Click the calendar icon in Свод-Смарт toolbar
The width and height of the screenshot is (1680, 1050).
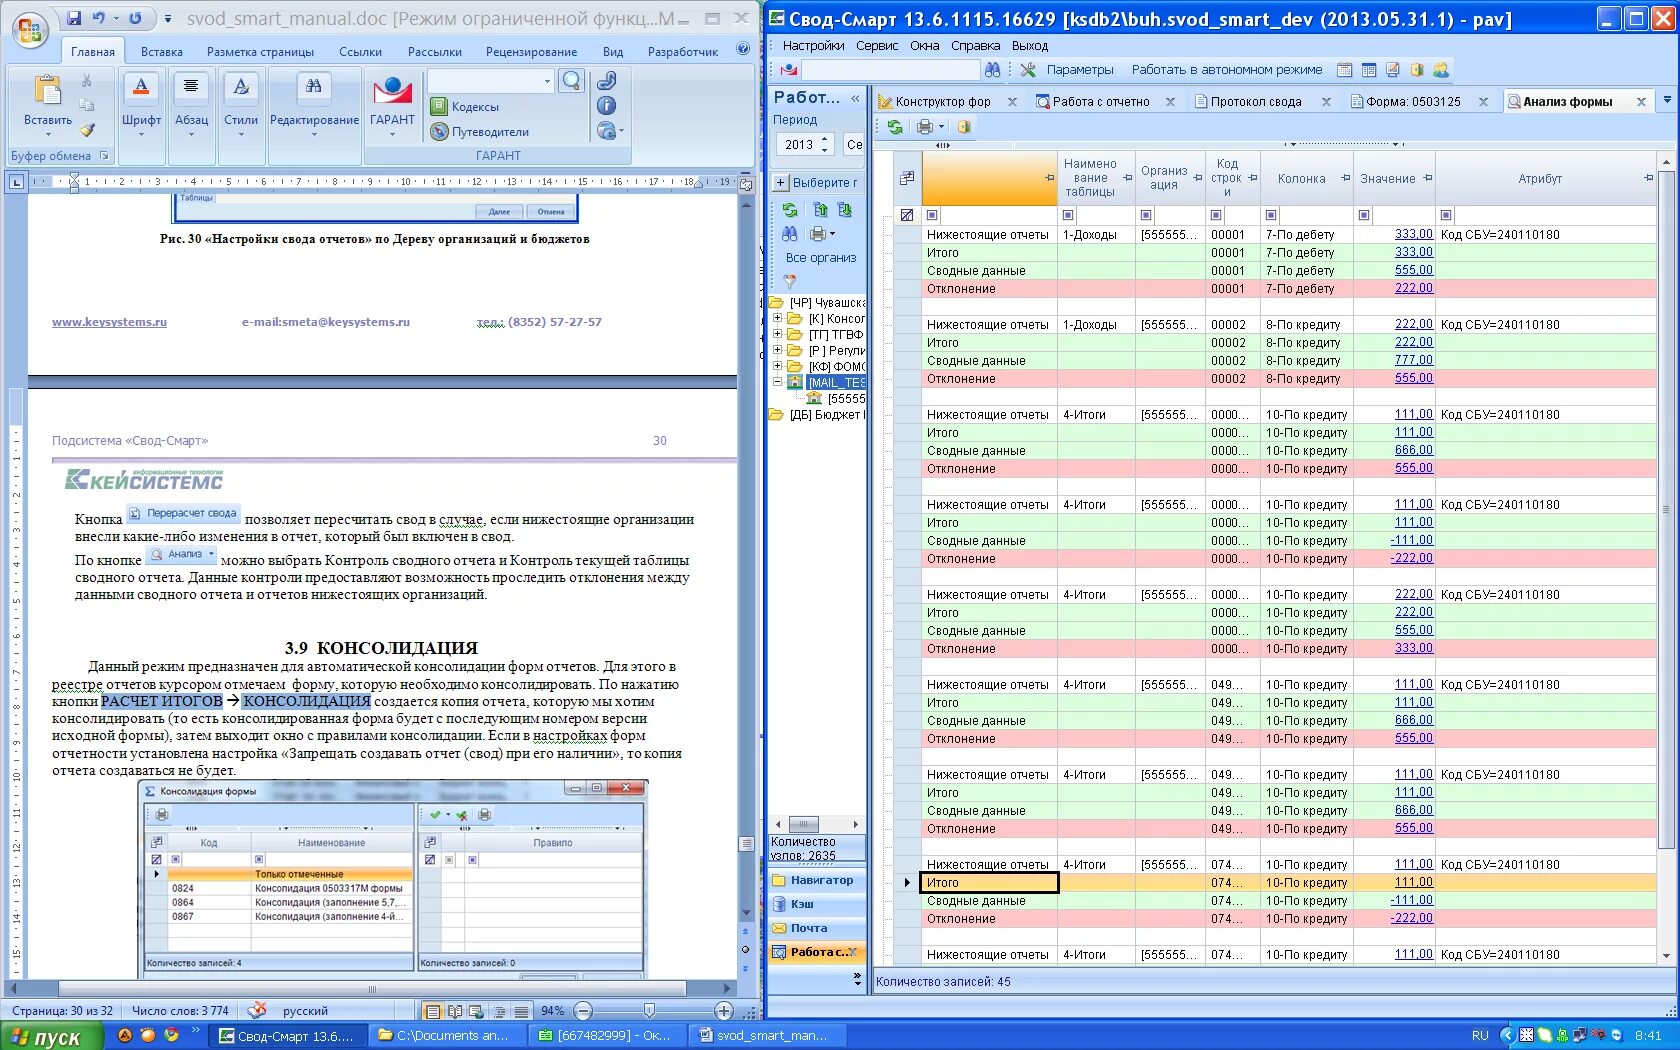pos(1344,70)
